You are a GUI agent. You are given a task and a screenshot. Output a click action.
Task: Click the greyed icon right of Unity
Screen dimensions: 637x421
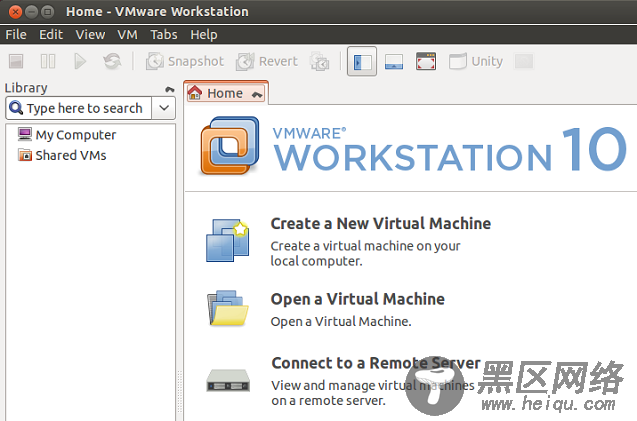pyautogui.click(x=524, y=61)
